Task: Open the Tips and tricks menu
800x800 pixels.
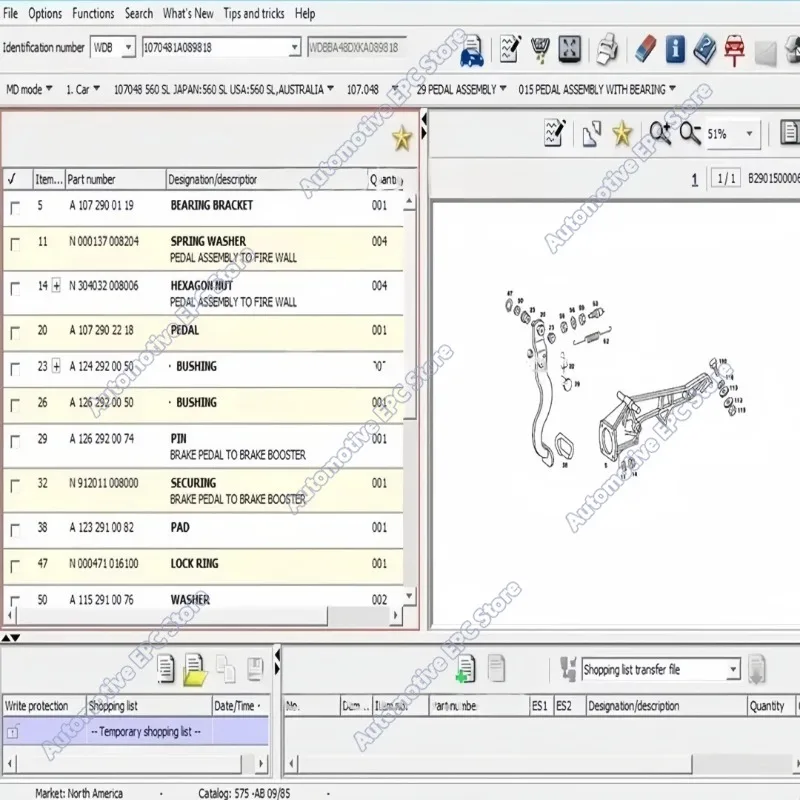Action: click(x=254, y=13)
